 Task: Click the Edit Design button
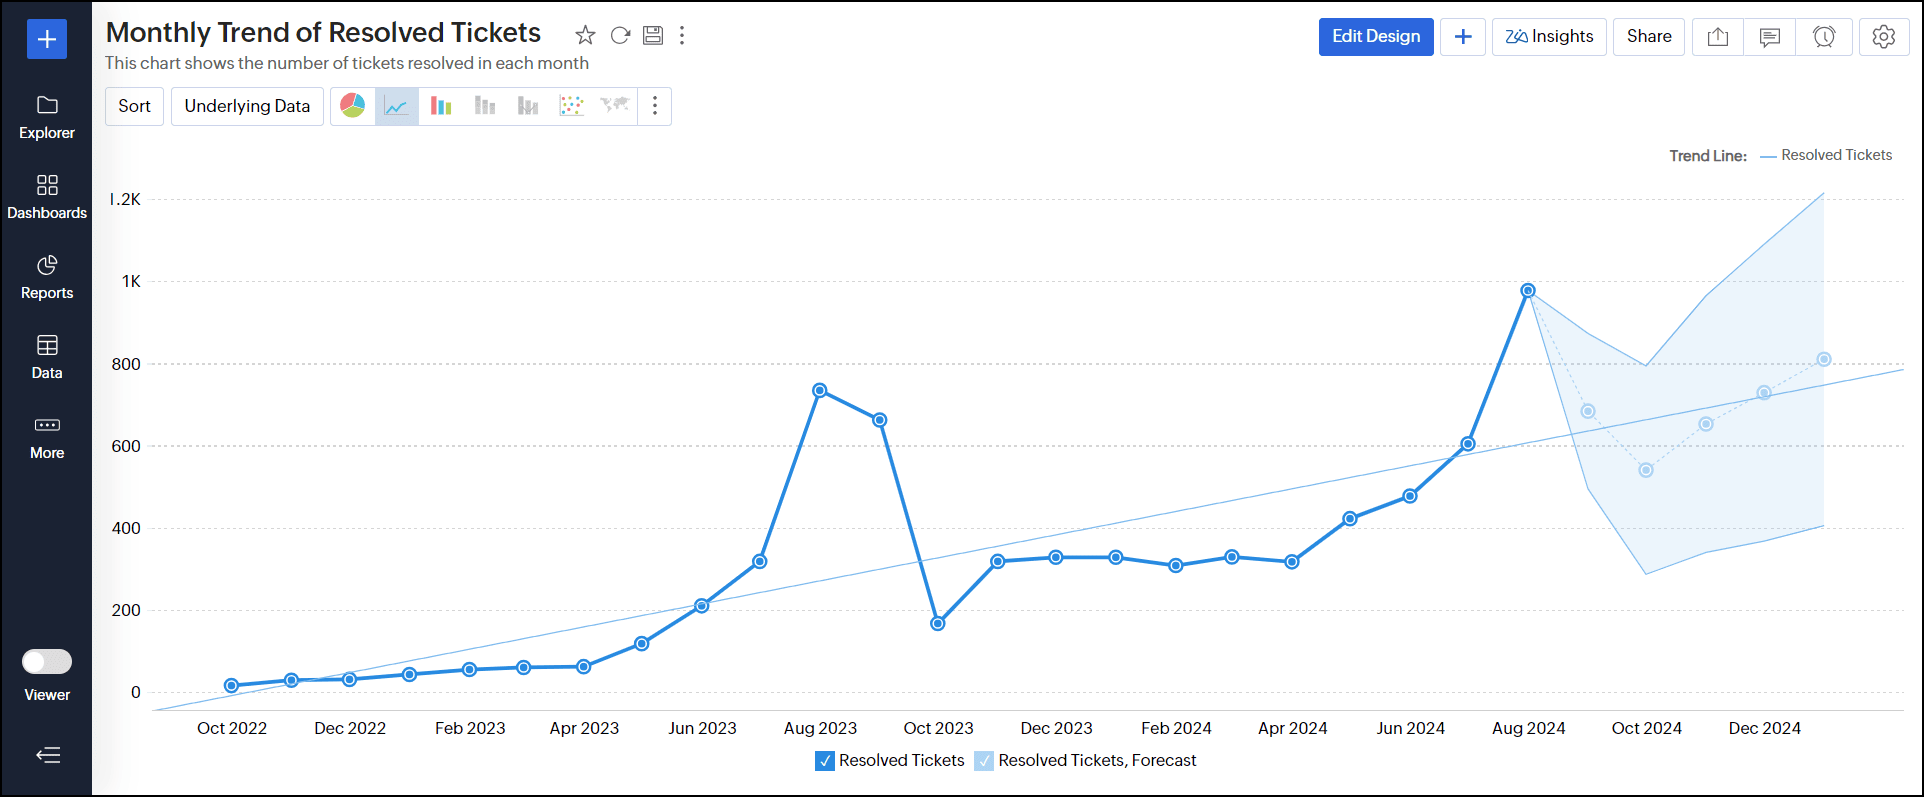click(x=1375, y=37)
